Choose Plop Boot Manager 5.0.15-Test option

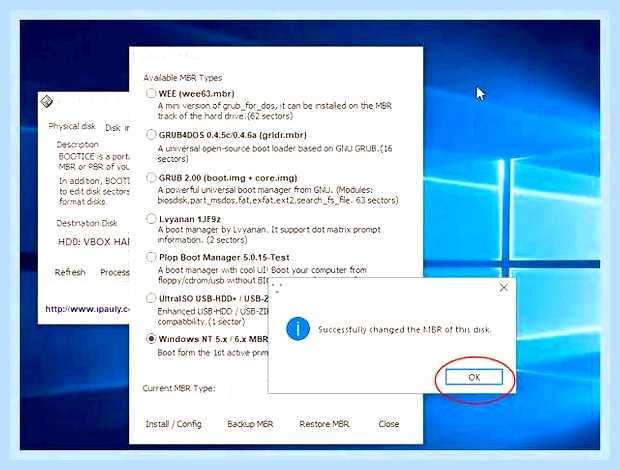coord(151,257)
